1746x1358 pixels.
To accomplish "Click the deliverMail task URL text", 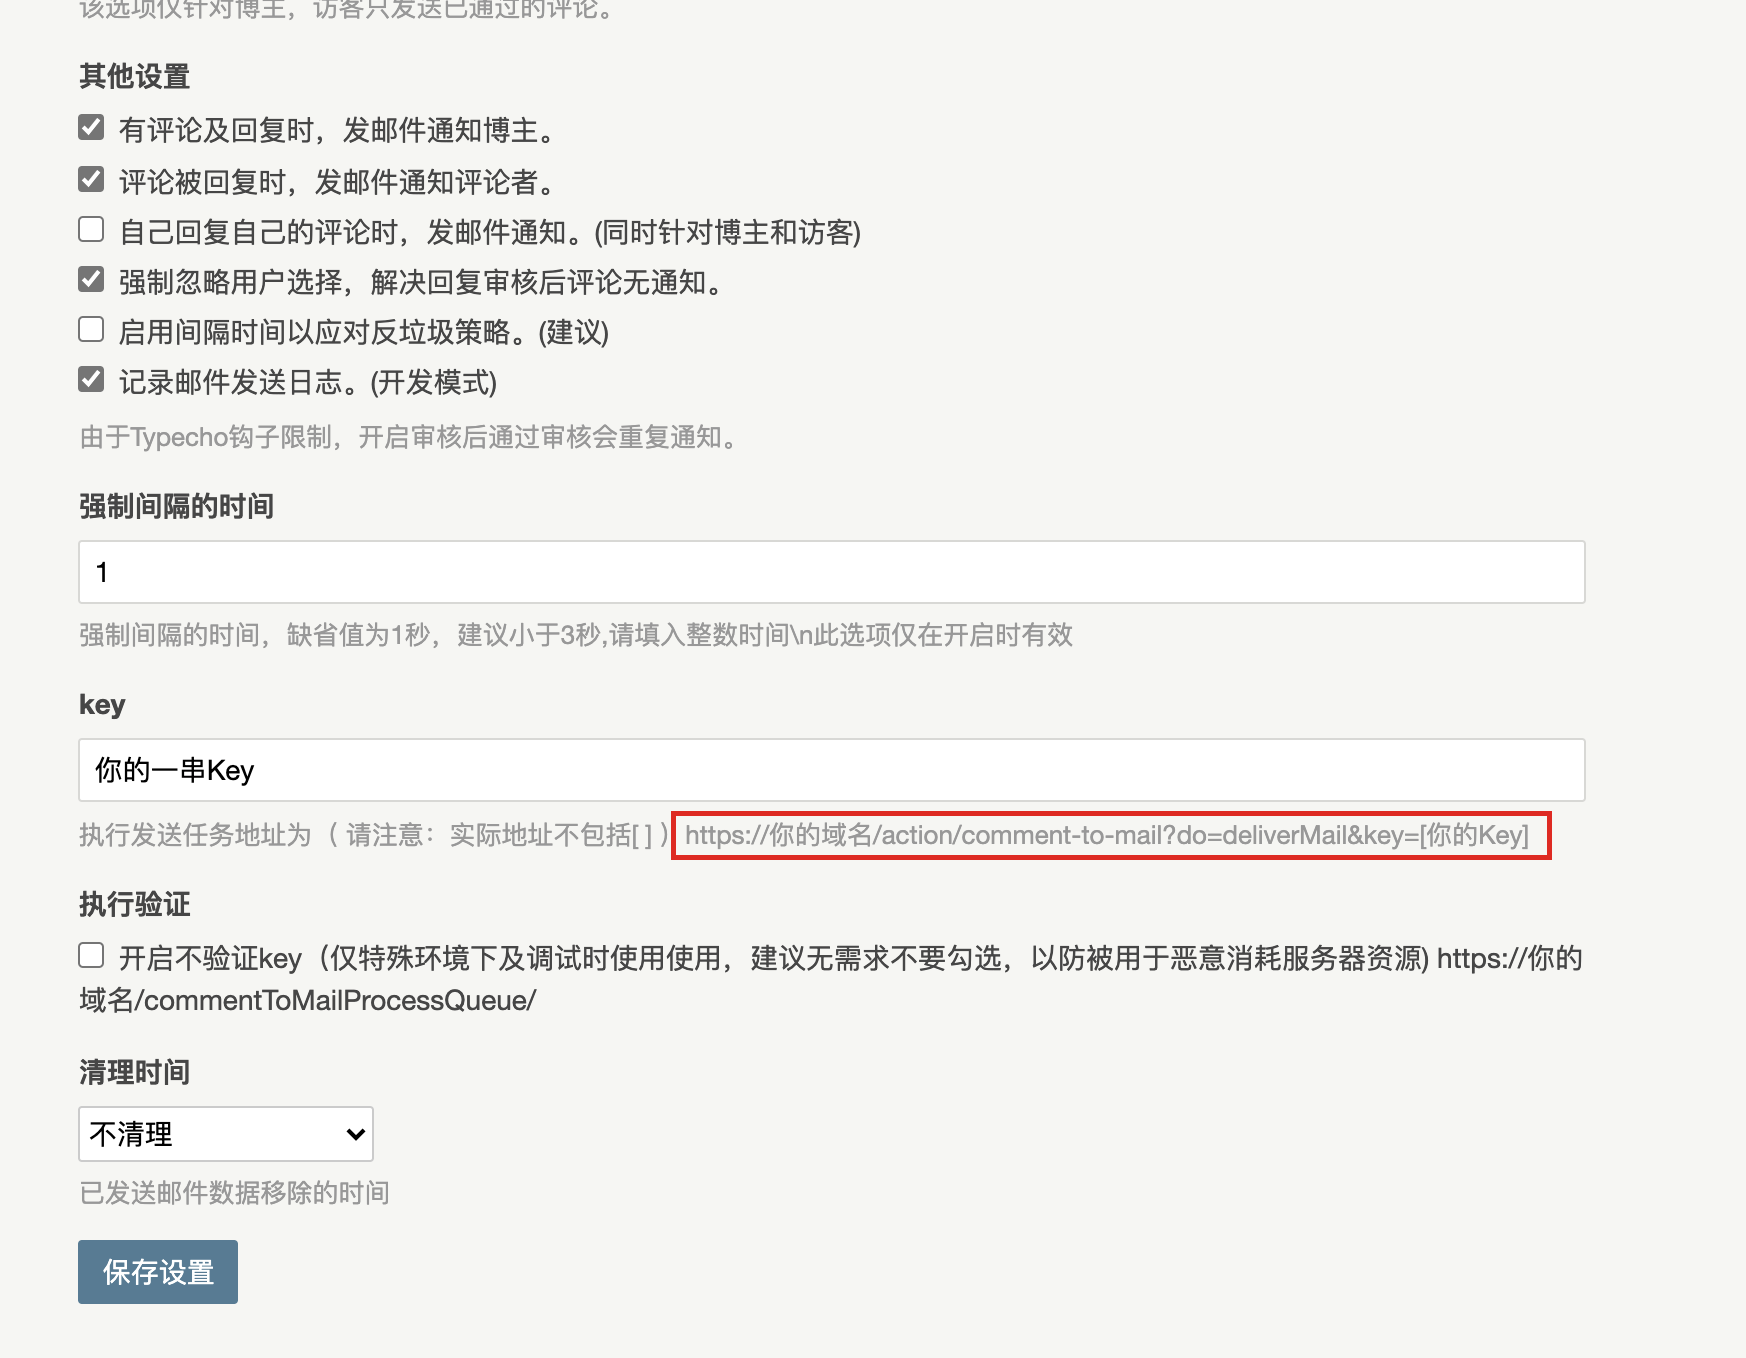I will (1106, 835).
